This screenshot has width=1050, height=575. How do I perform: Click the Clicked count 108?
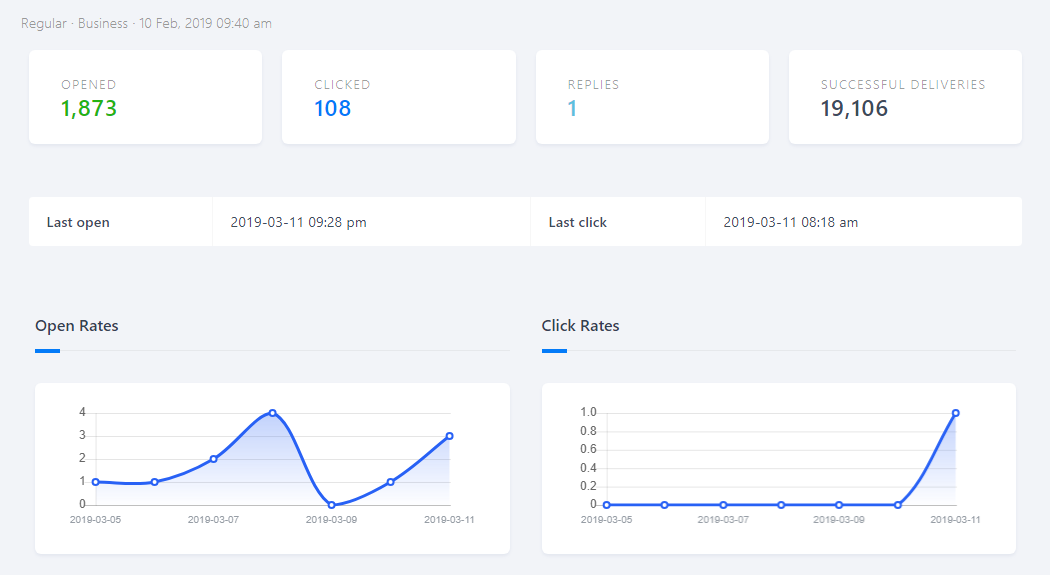tap(332, 108)
